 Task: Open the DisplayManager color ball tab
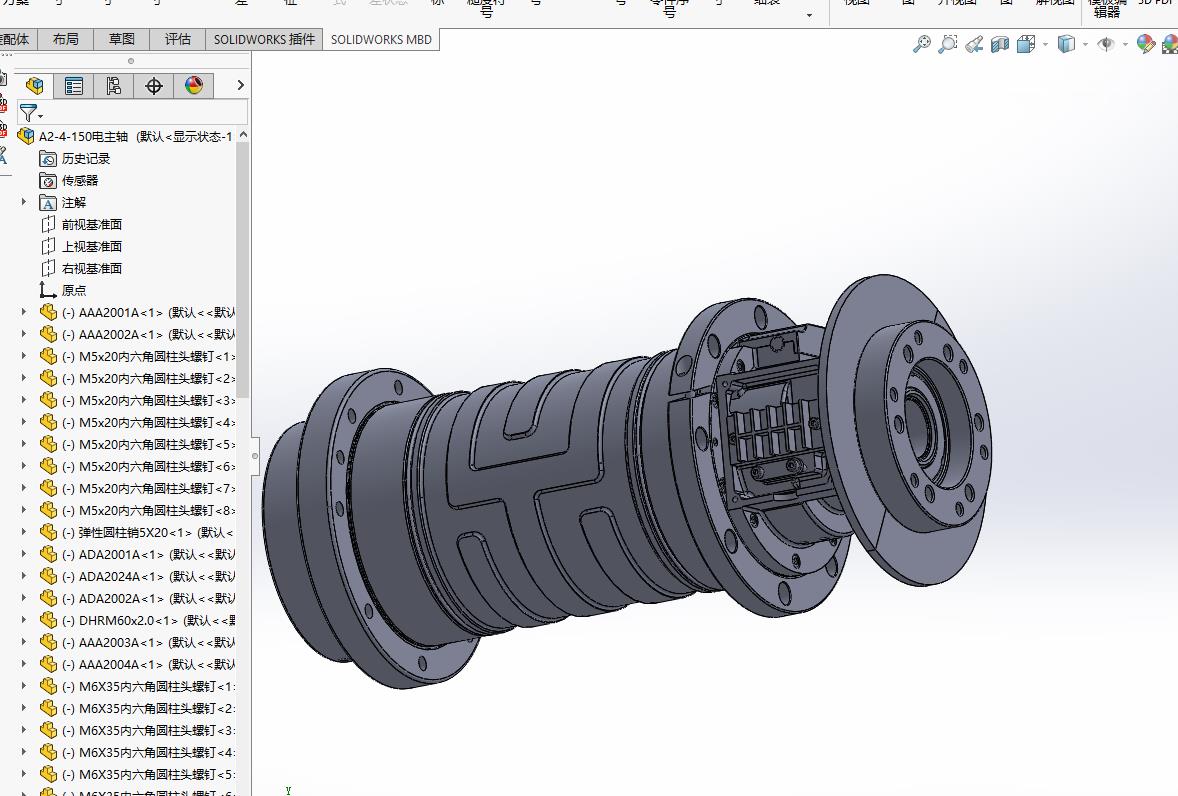coord(193,86)
